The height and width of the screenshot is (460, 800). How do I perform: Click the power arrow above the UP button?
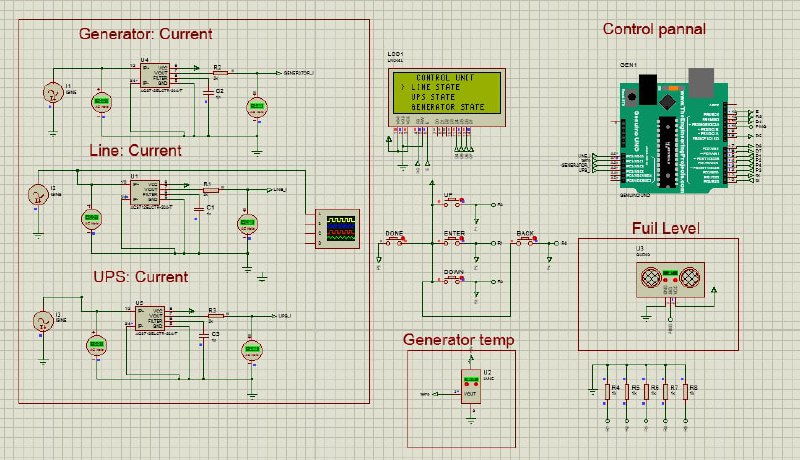[x=432, y=183]
